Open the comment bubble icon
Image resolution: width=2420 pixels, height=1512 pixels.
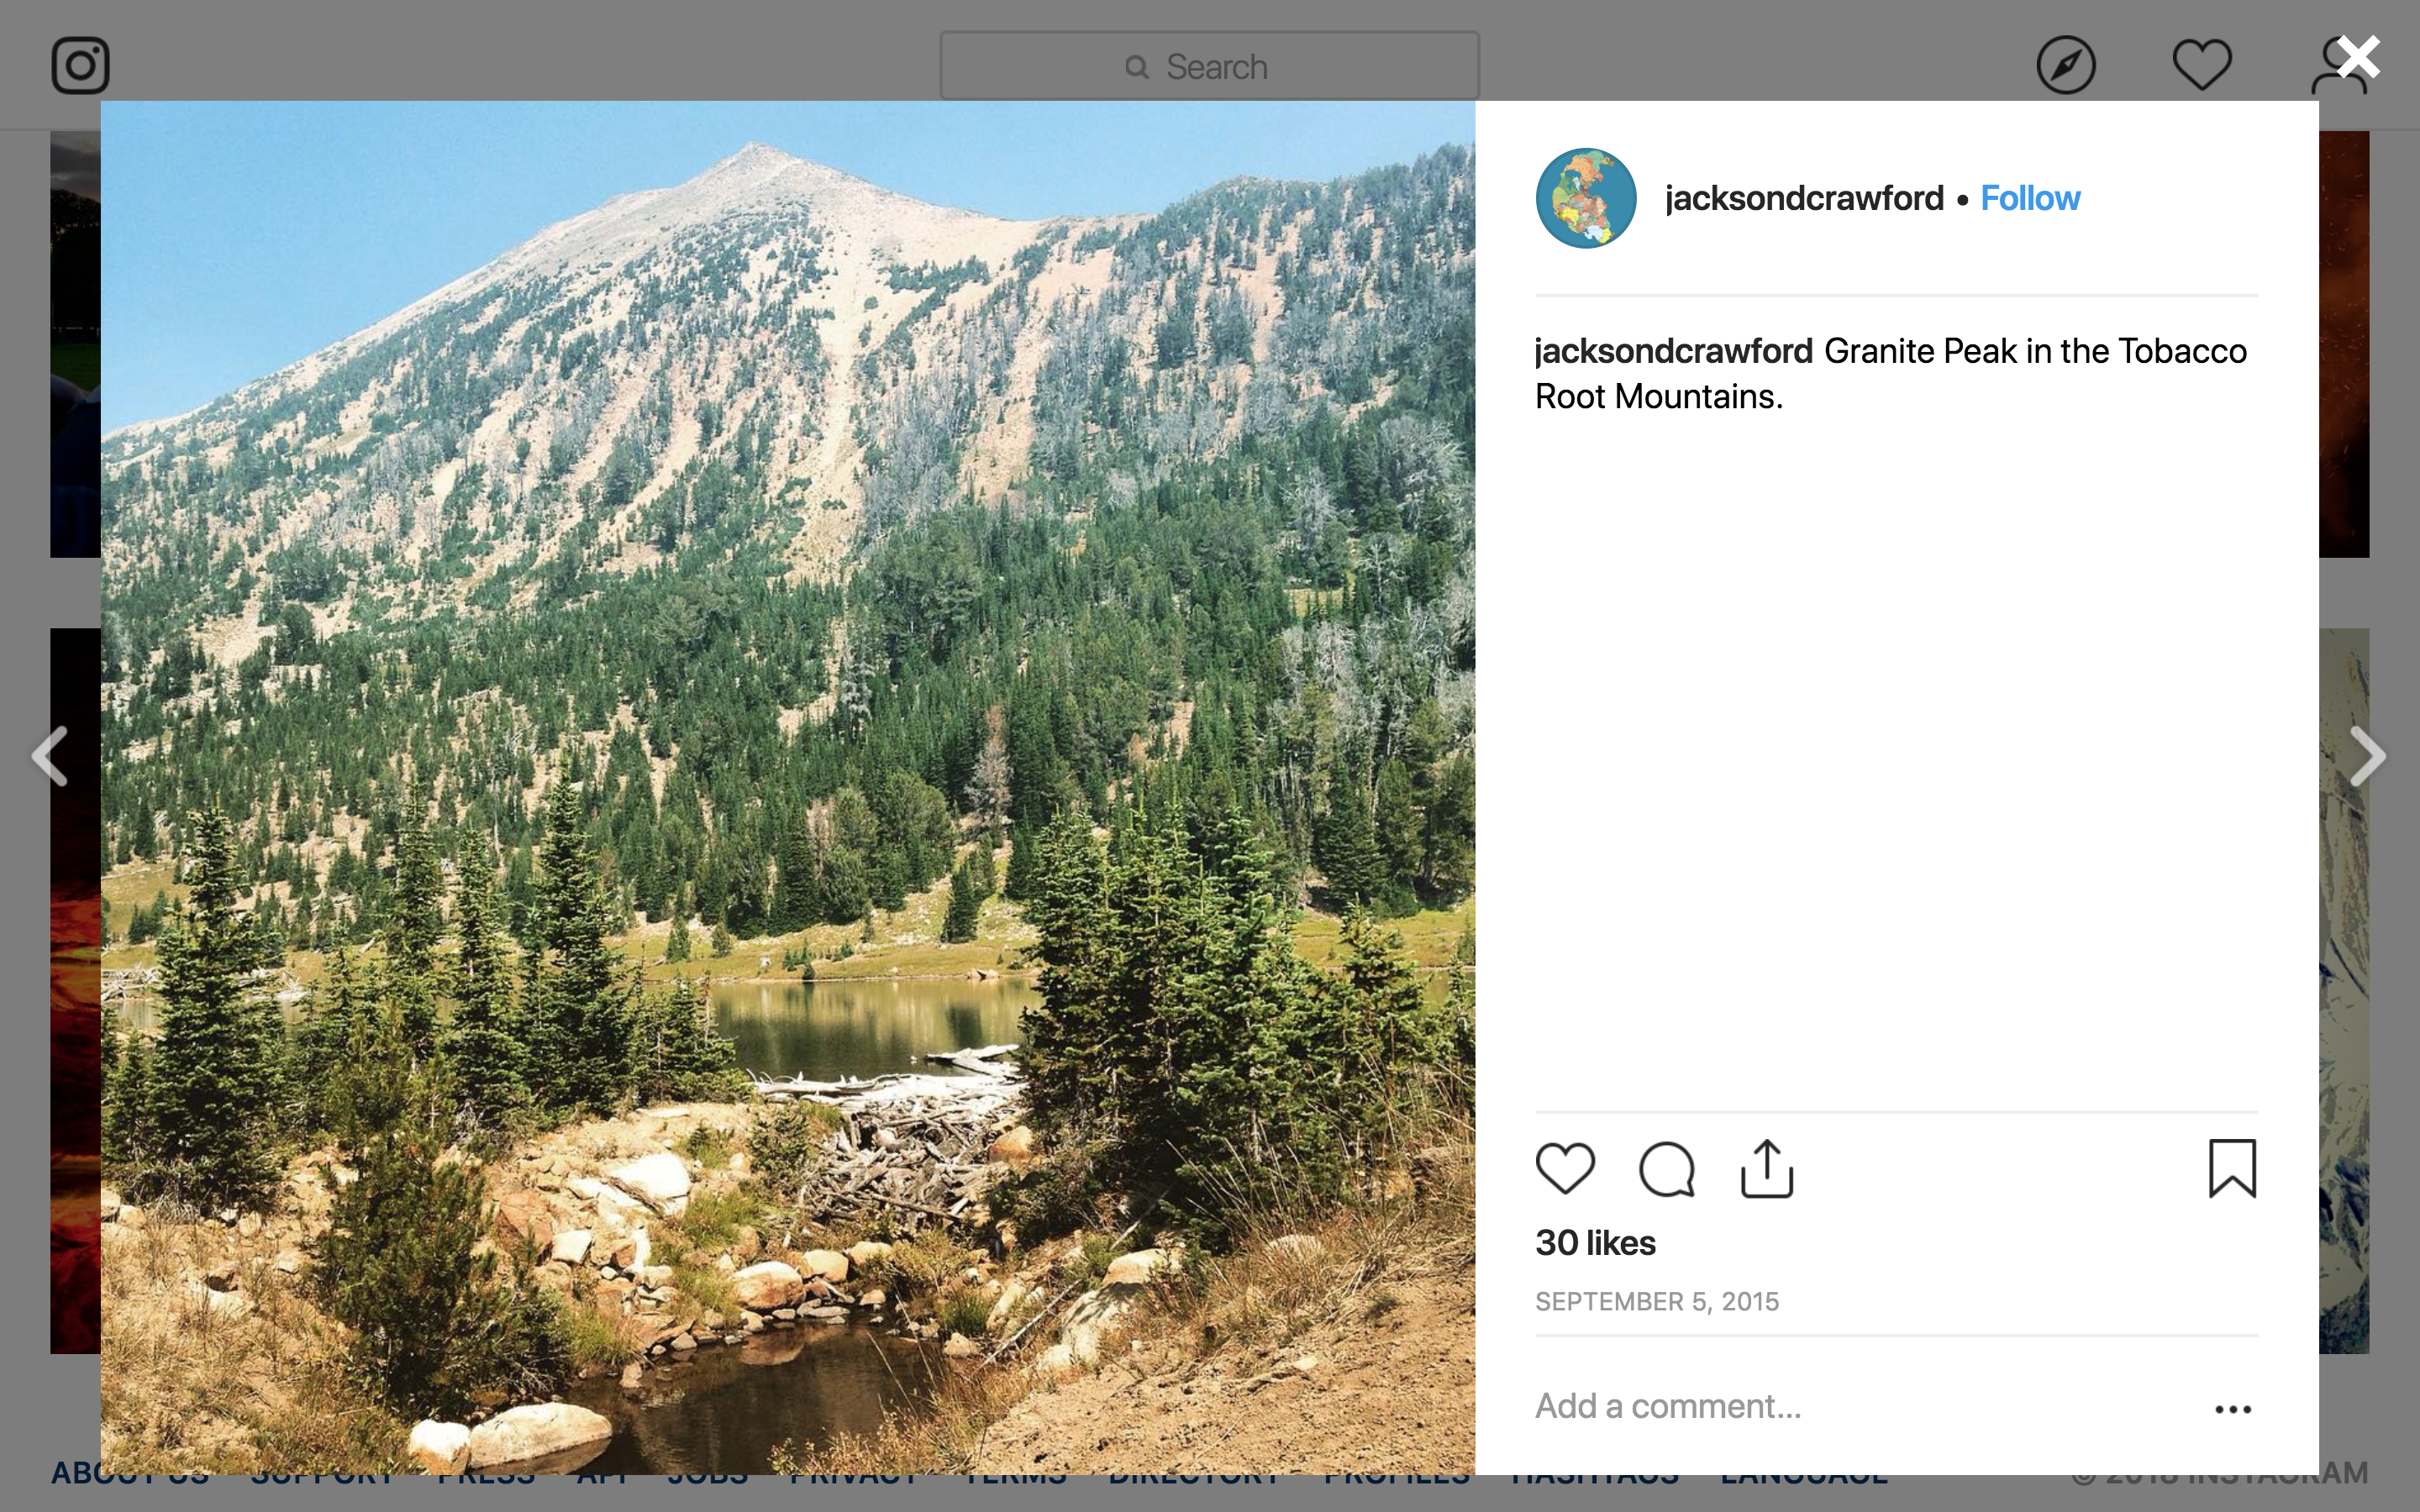tap(1667, 1168)
